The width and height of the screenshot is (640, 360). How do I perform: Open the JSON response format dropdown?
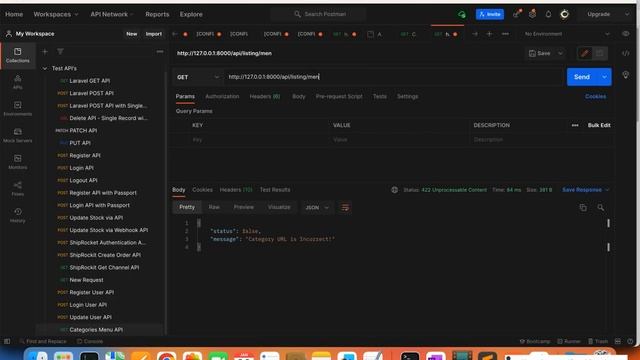coord(317,207)
